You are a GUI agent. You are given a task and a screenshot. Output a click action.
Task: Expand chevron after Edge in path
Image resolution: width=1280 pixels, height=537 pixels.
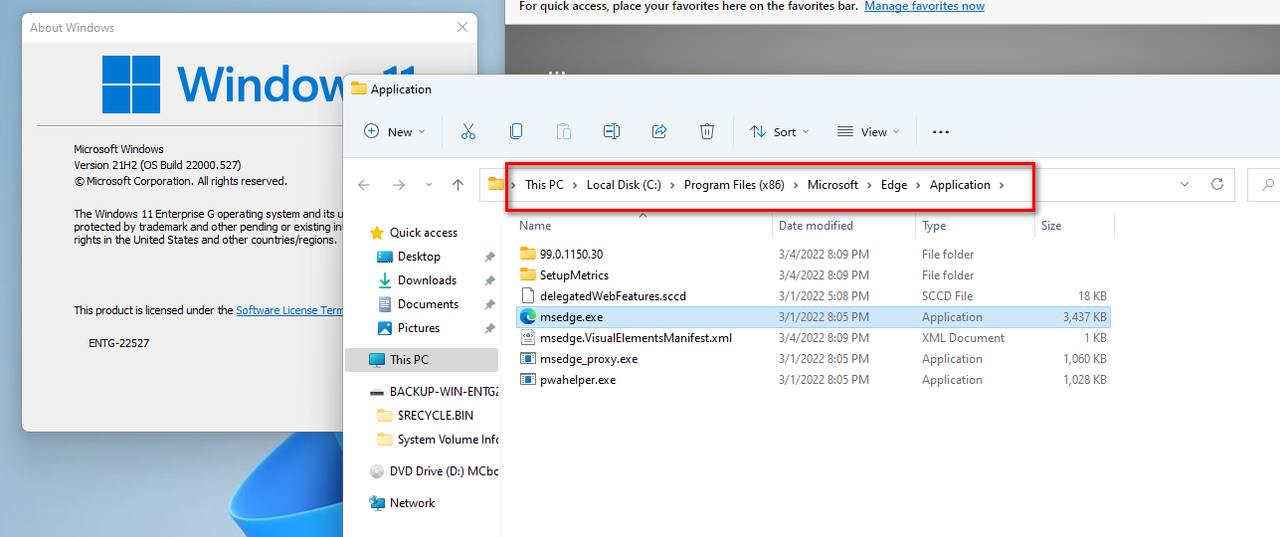pos(918,185)
